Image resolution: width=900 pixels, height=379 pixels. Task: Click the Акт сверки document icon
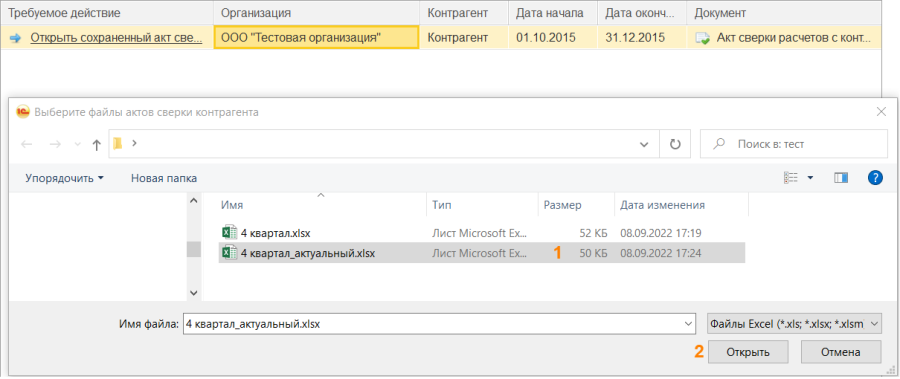(x=702, y=38)
